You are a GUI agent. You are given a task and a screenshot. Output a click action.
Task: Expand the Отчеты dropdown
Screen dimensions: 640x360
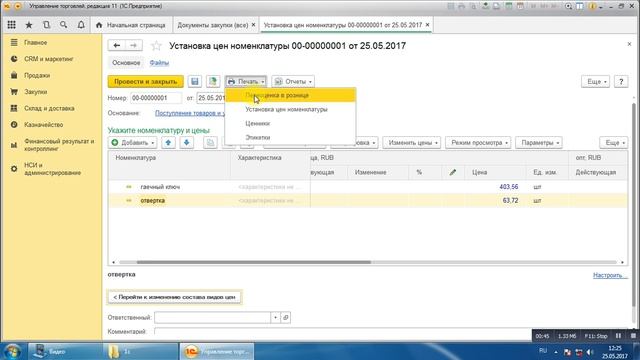pyautogui.click(x=293, y=82)
